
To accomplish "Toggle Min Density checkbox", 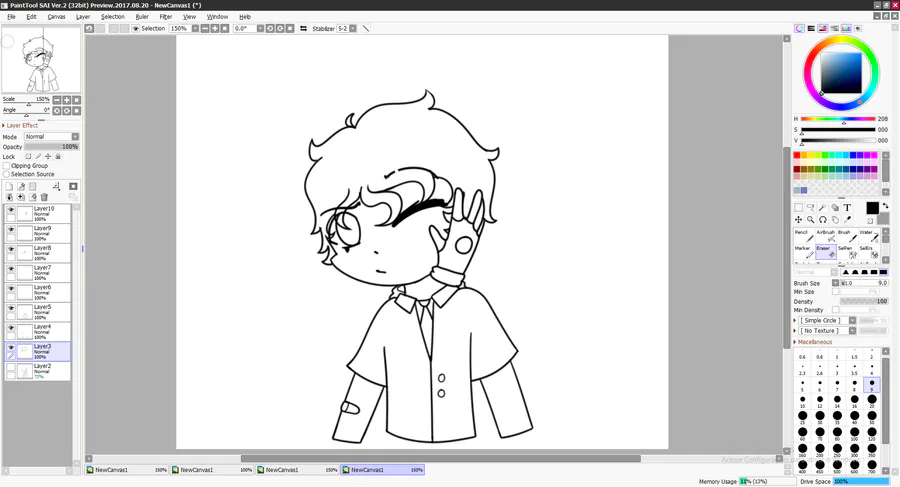I will coord(836,310).
